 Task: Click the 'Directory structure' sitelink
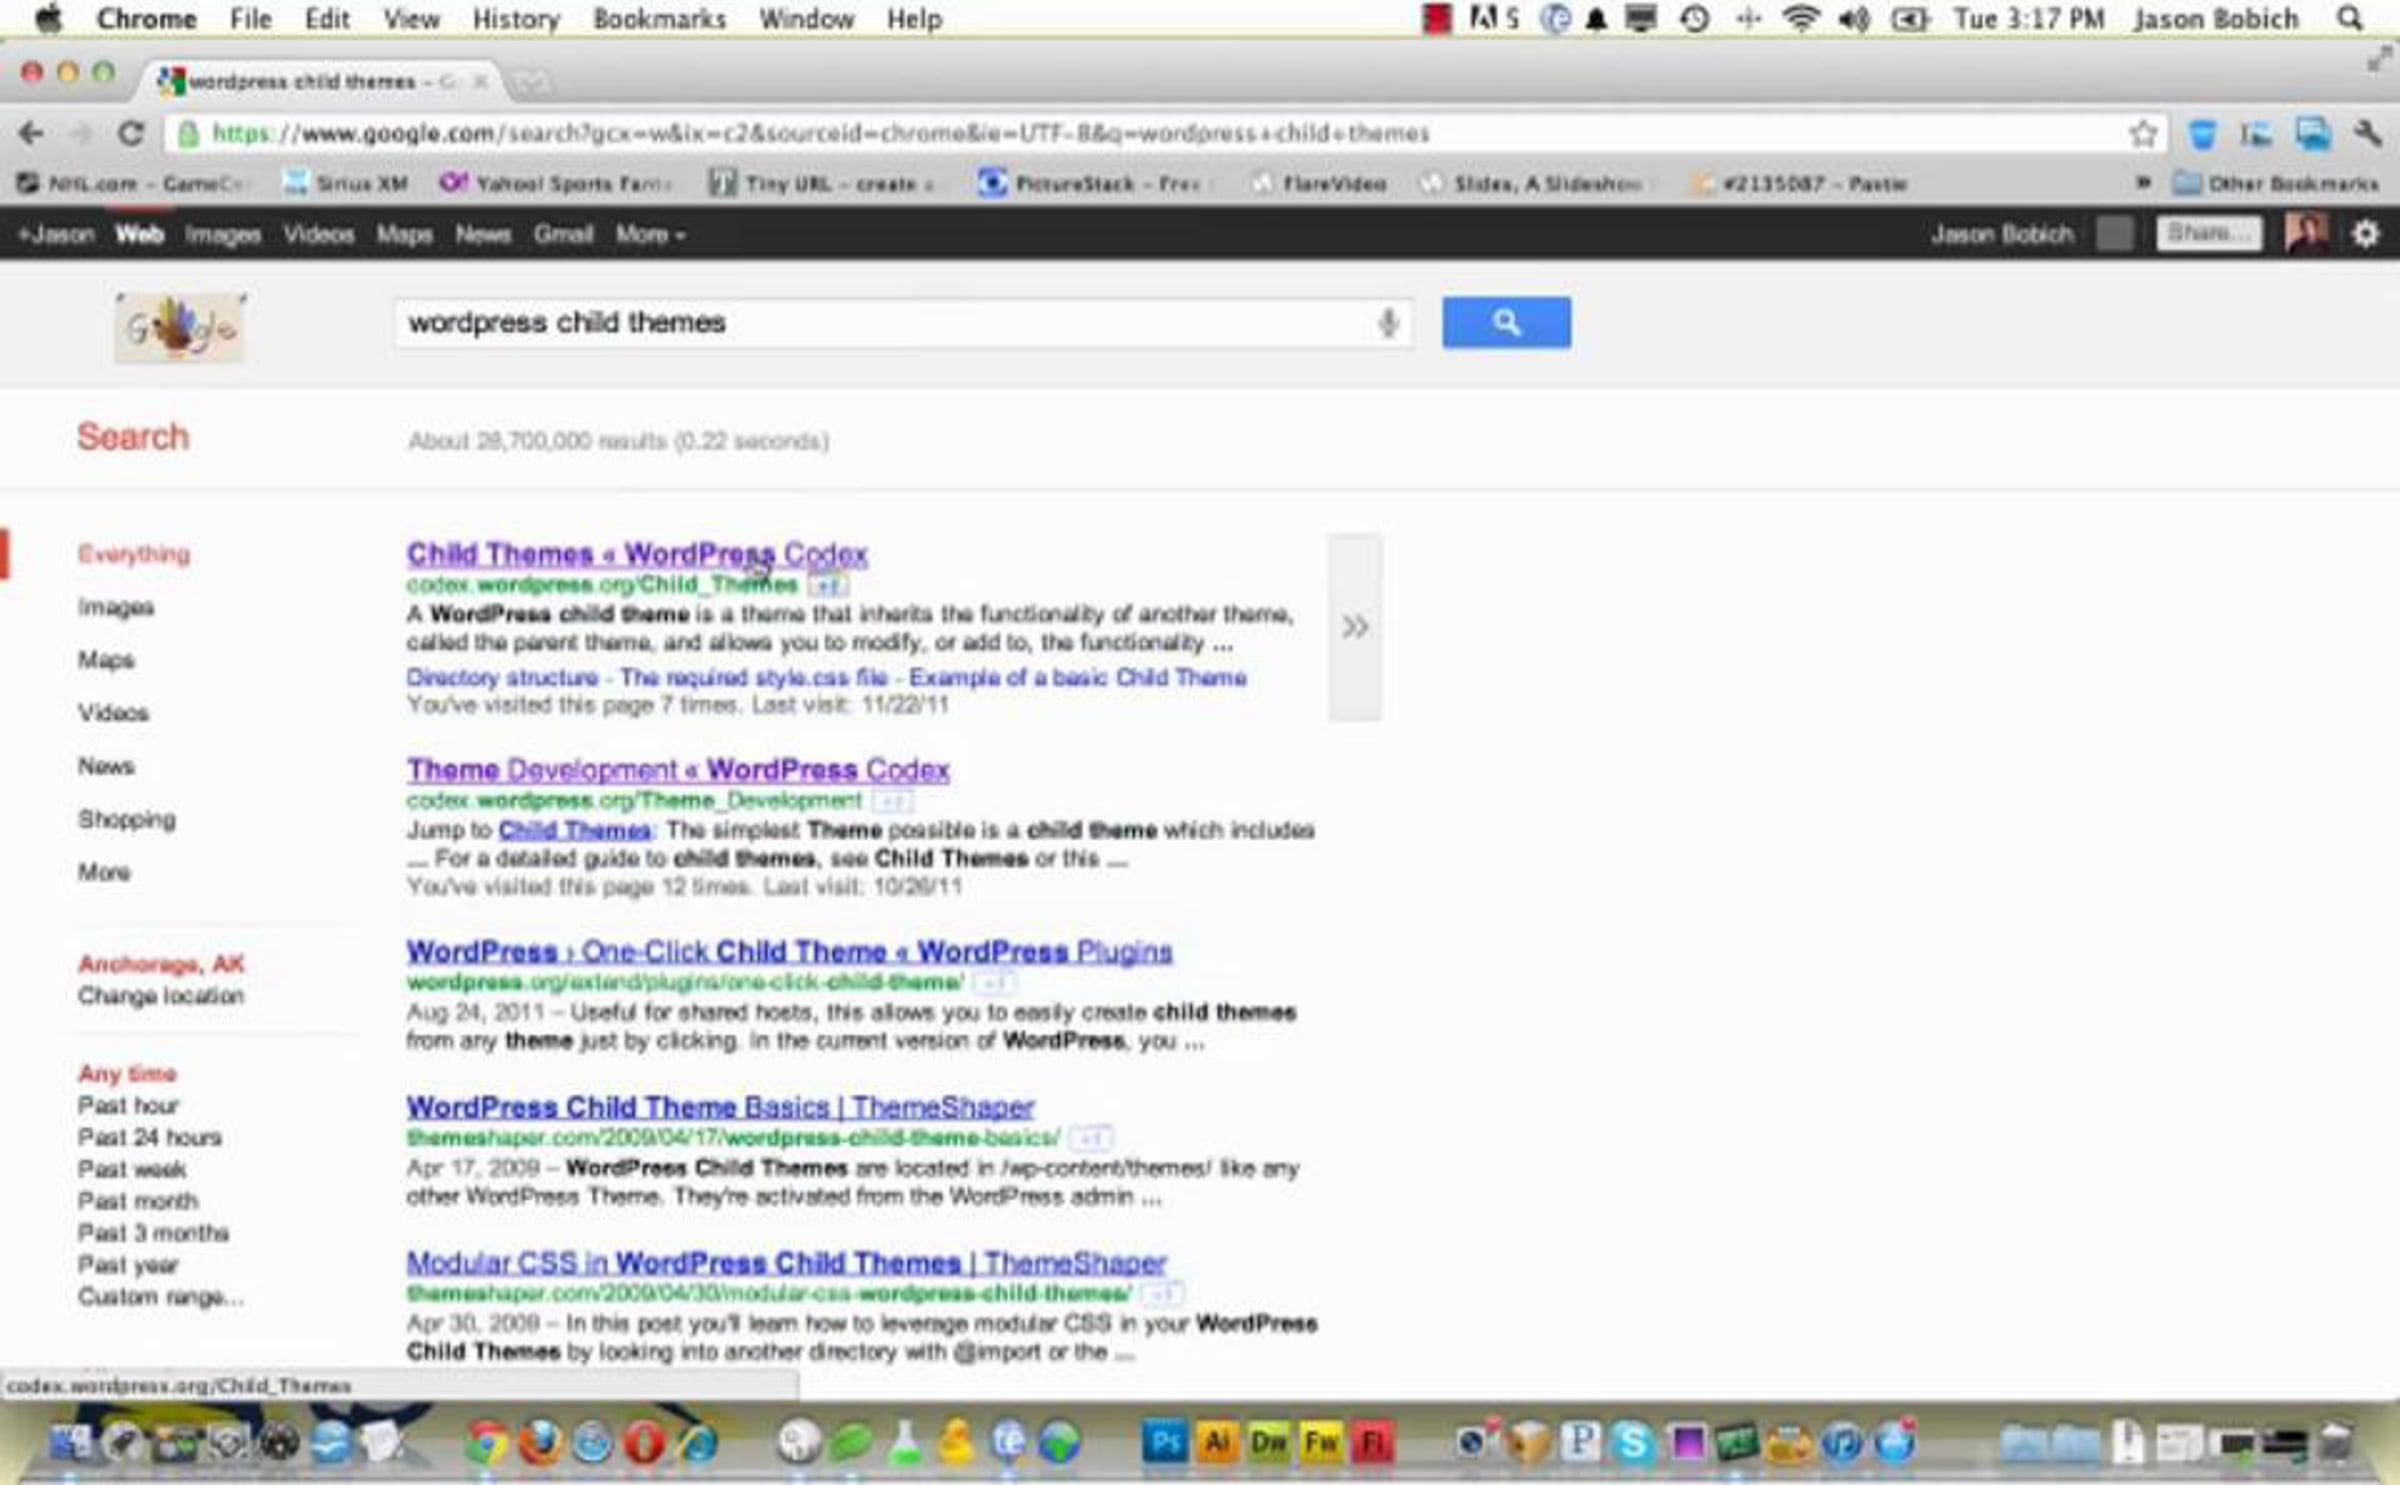[x=502, y=678]
